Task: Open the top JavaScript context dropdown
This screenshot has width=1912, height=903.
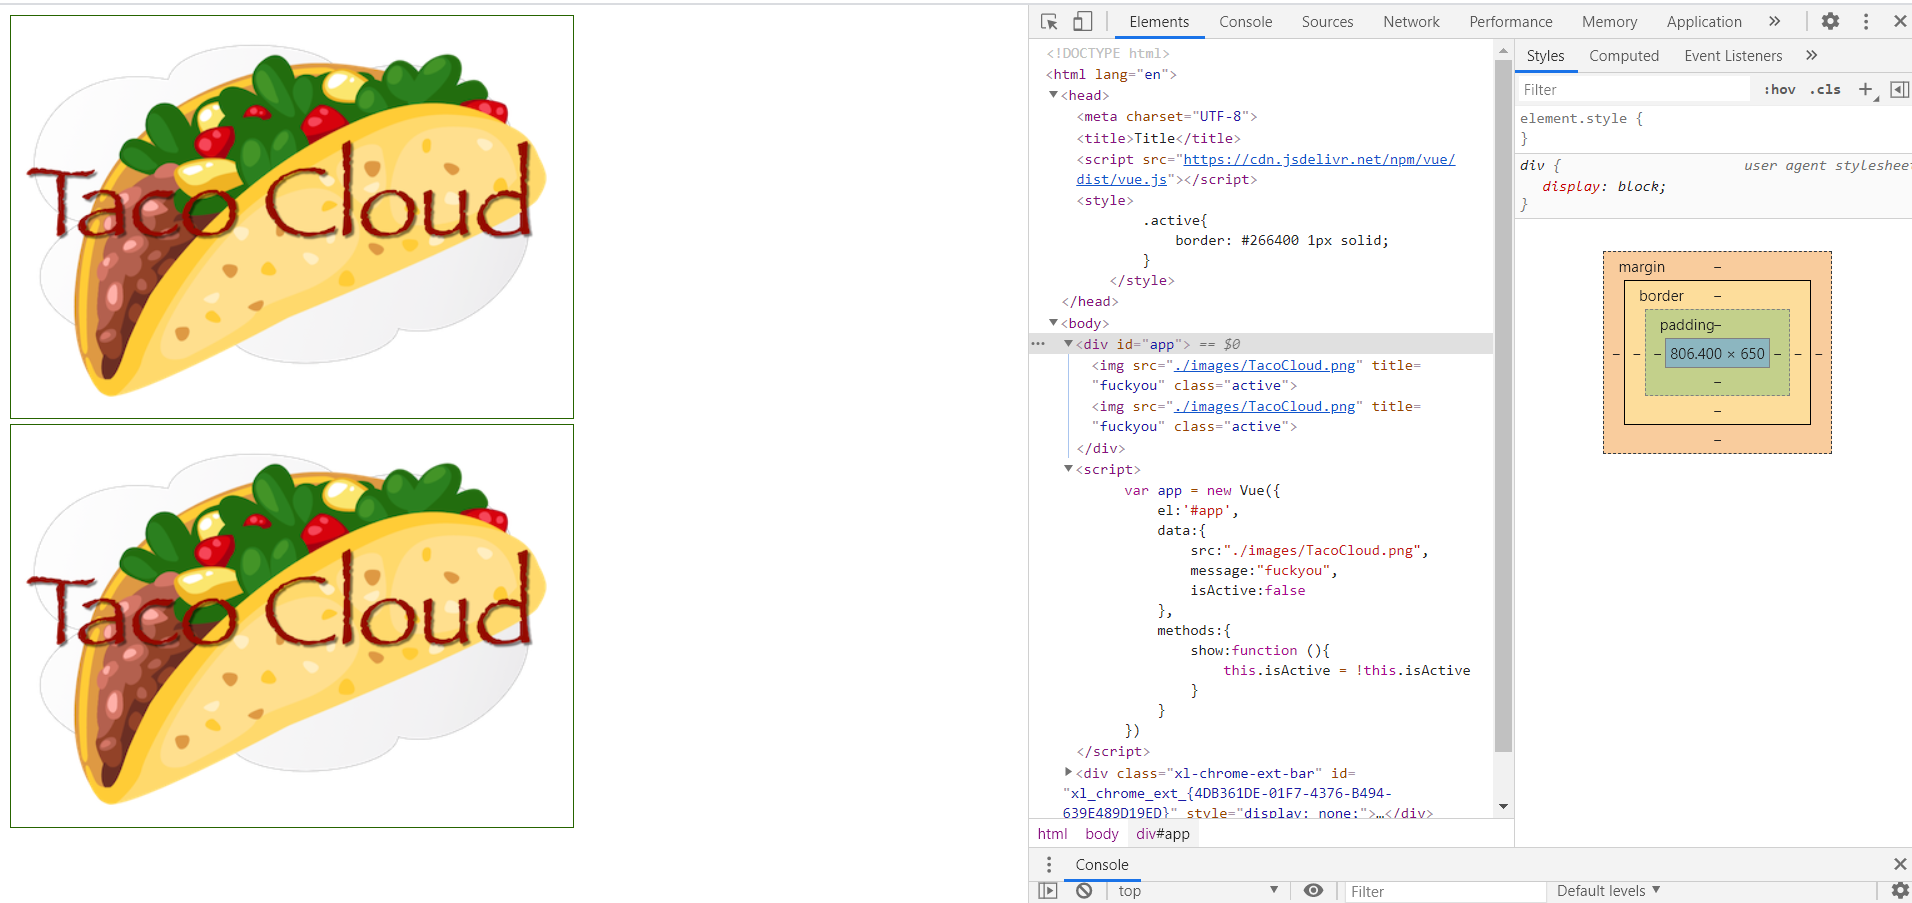Action: click(x=1197, y=890)
